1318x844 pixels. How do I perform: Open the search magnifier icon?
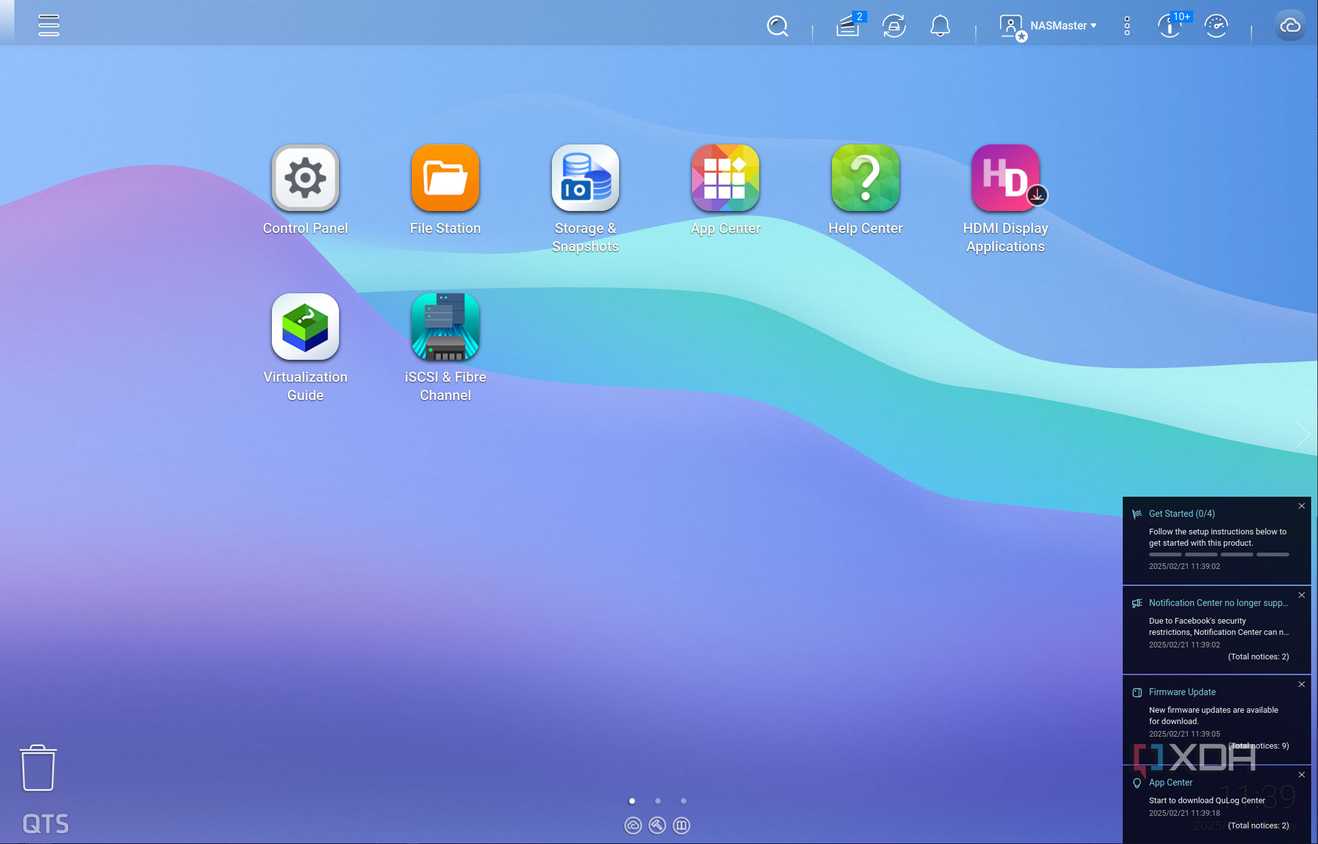[777, 26]
